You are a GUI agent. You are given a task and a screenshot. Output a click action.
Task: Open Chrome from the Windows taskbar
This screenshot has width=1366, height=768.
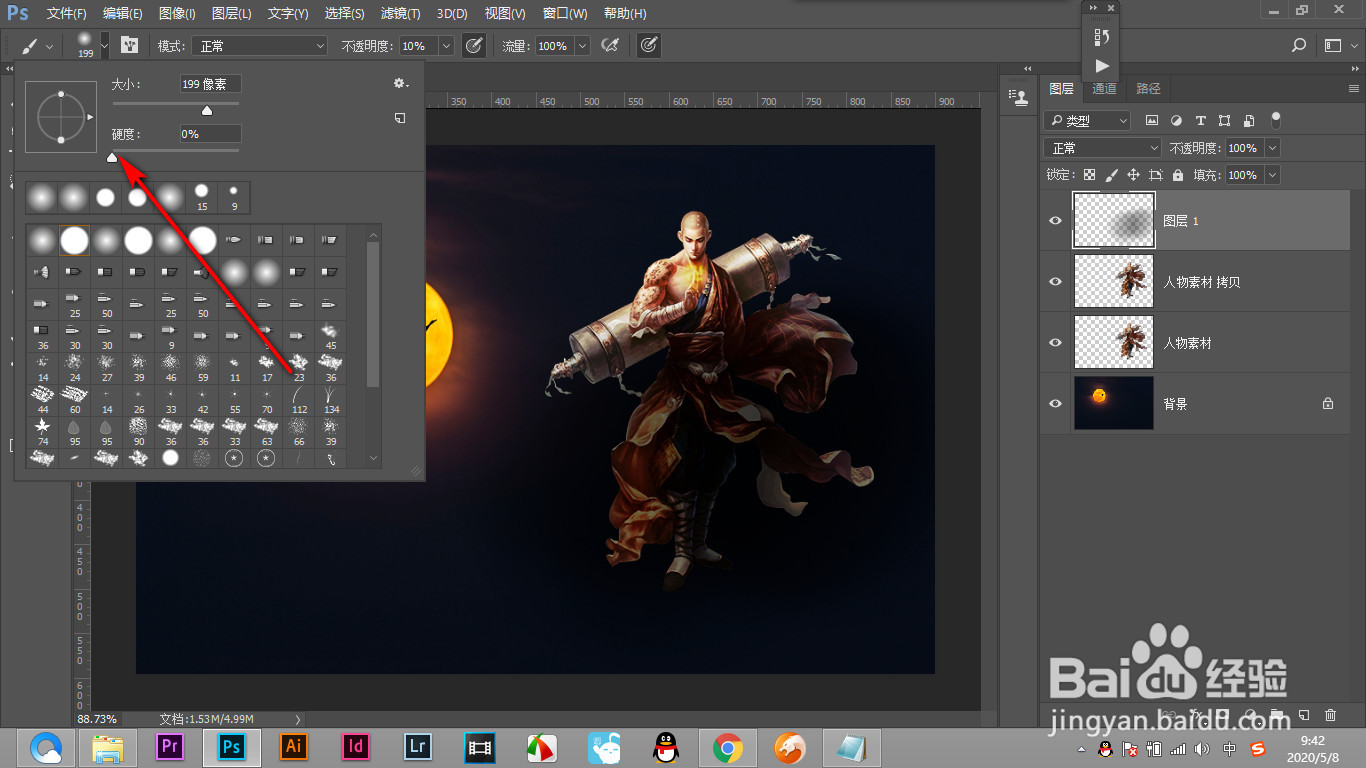727,747
